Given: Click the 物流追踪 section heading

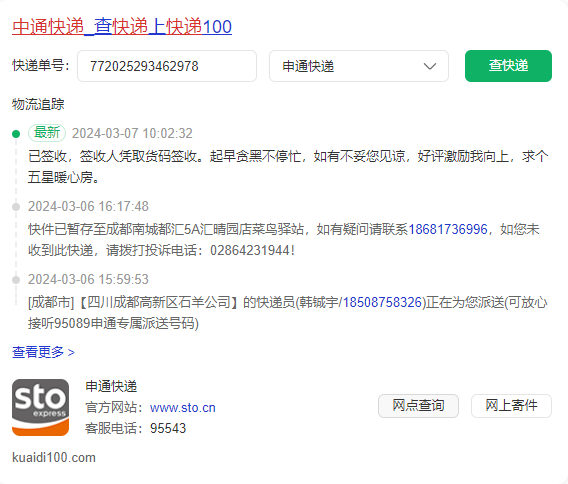Looking at the screenshot, I should [38, 104].
